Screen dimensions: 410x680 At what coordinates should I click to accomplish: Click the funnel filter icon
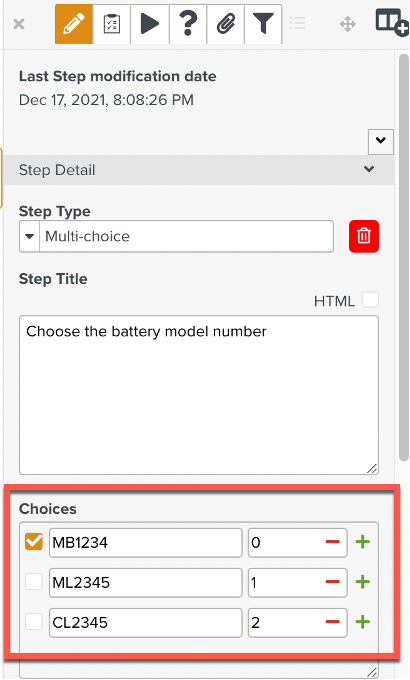pos(263,24)
